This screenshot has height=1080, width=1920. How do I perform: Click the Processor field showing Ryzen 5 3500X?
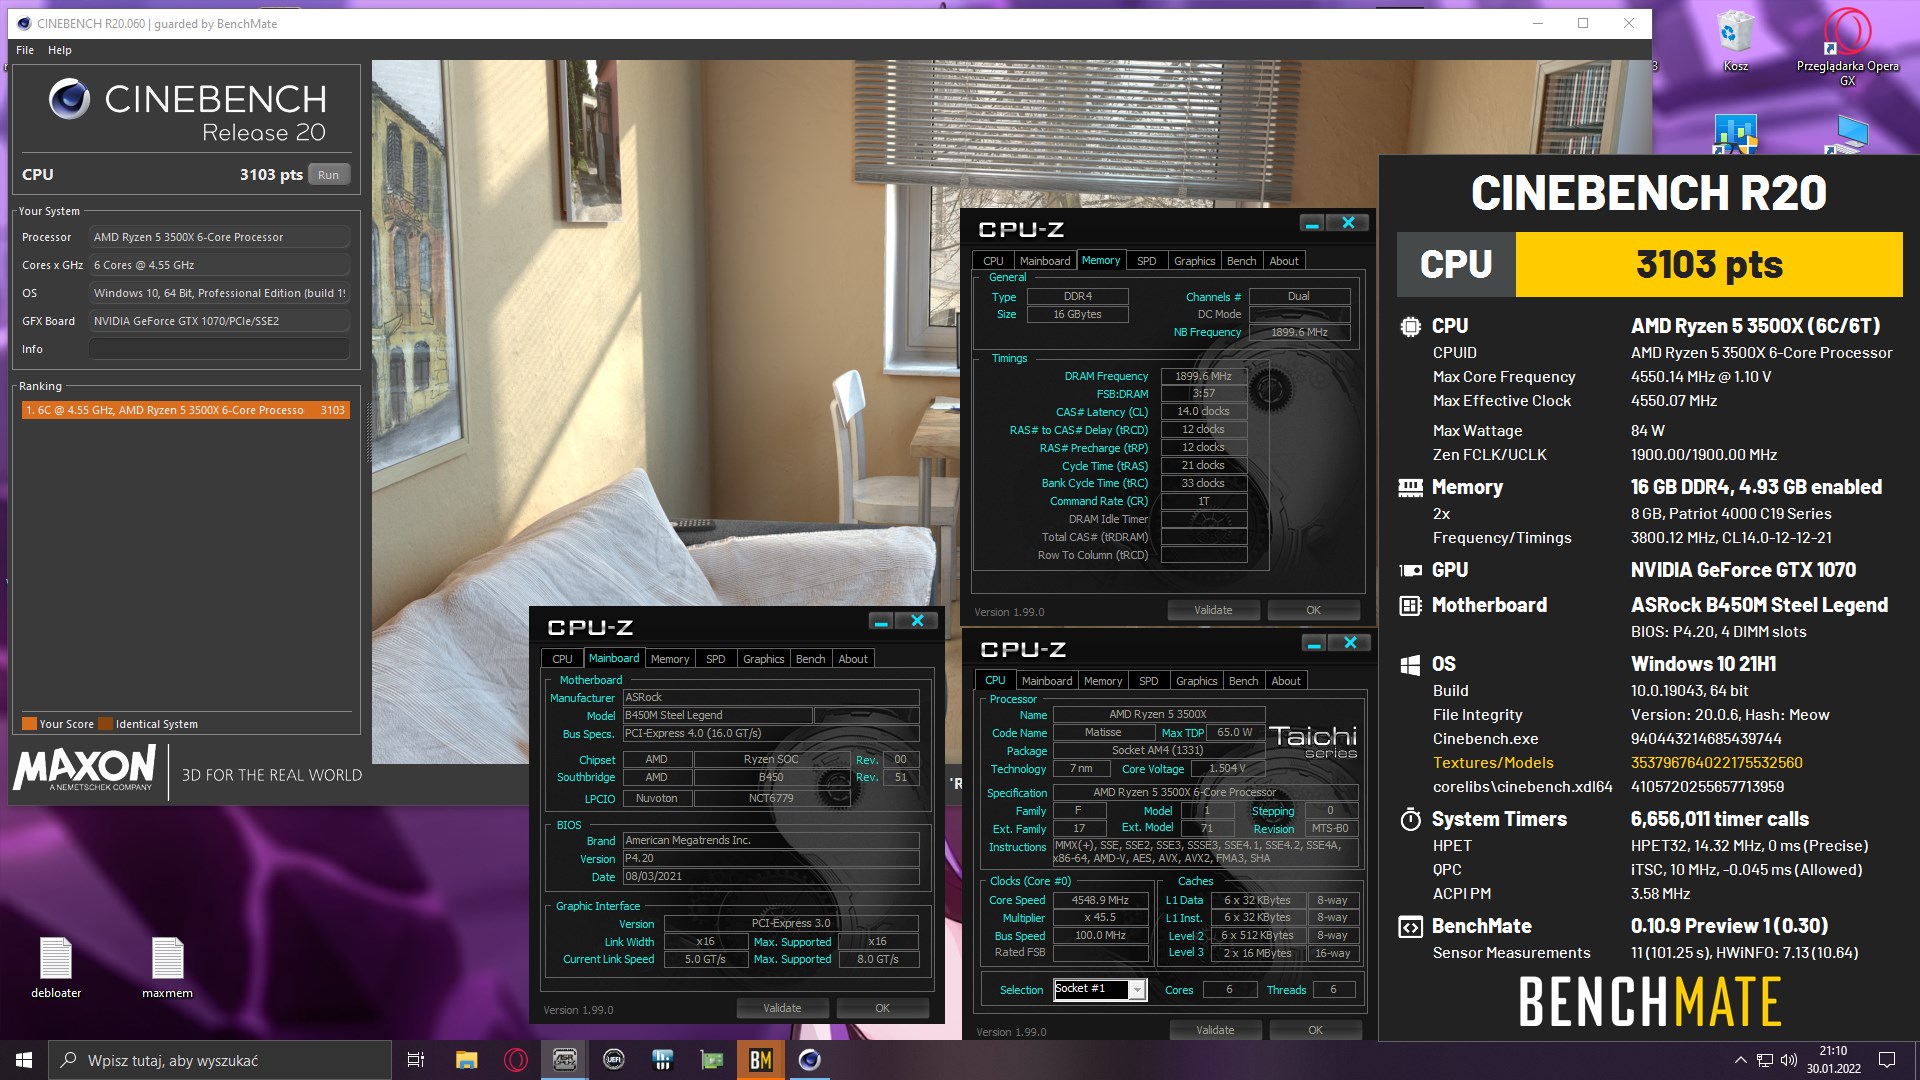[219, 237]
